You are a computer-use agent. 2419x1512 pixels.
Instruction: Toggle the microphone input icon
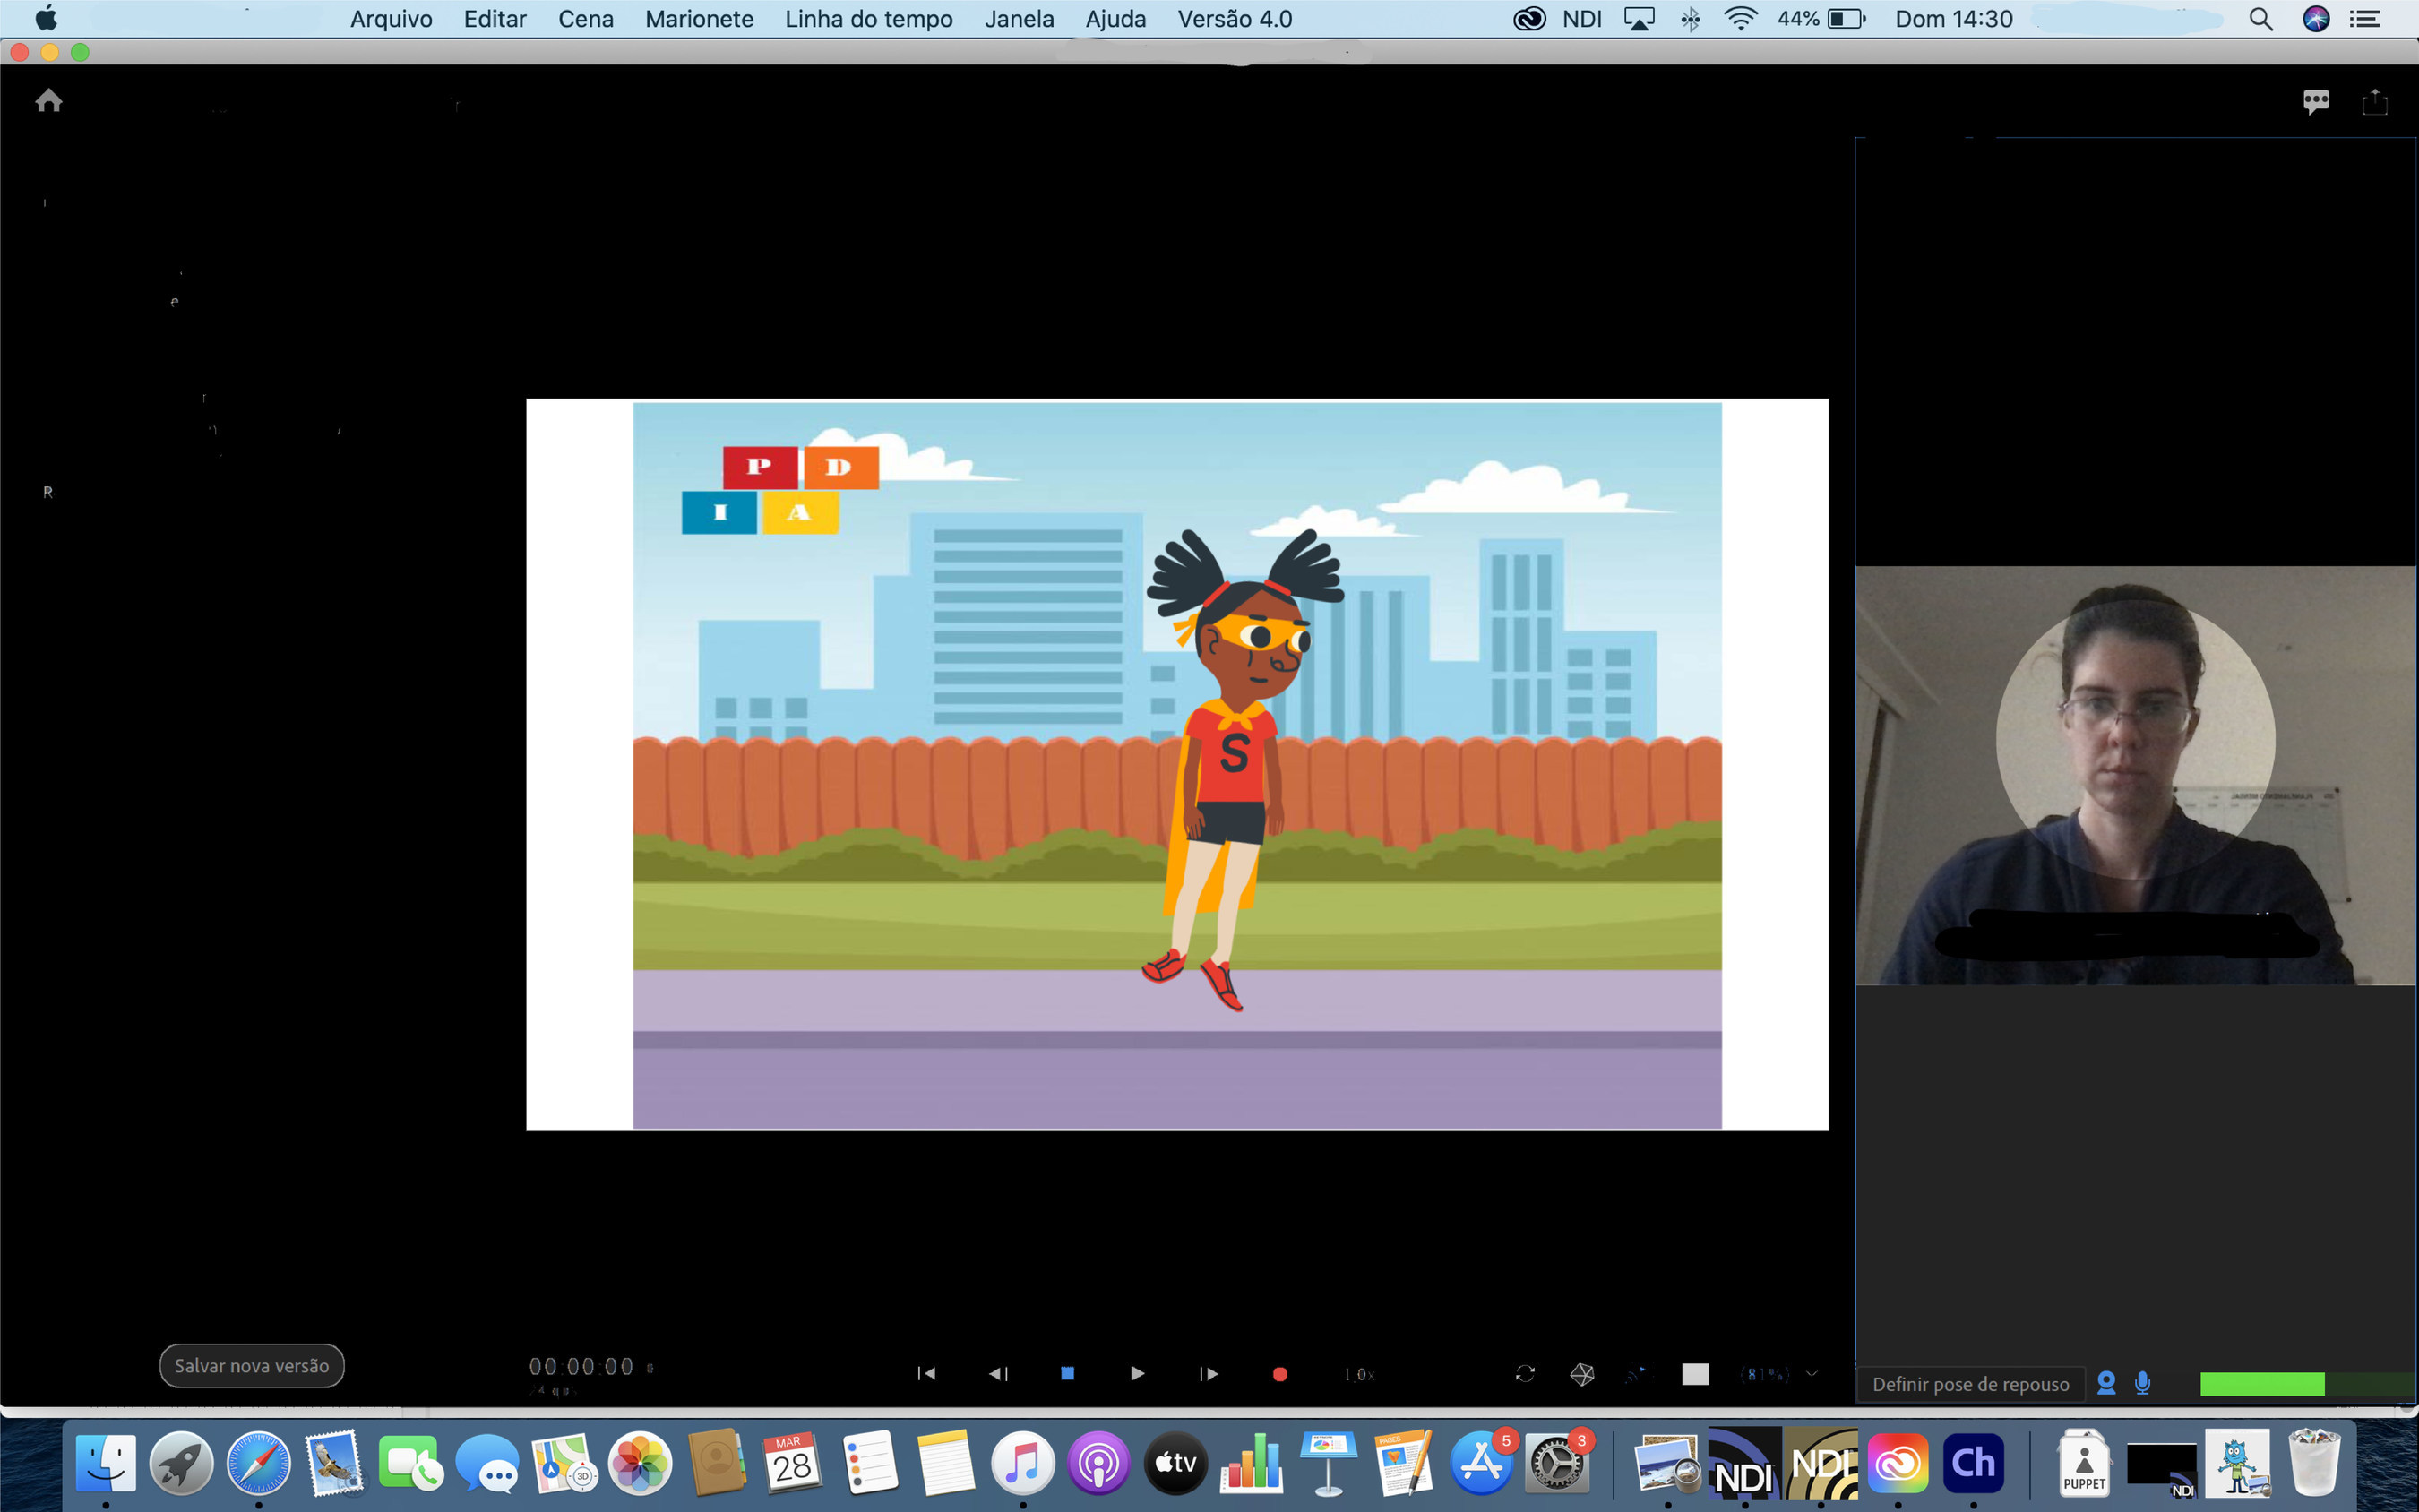pyautogui.click(x=2142, y=1383)
